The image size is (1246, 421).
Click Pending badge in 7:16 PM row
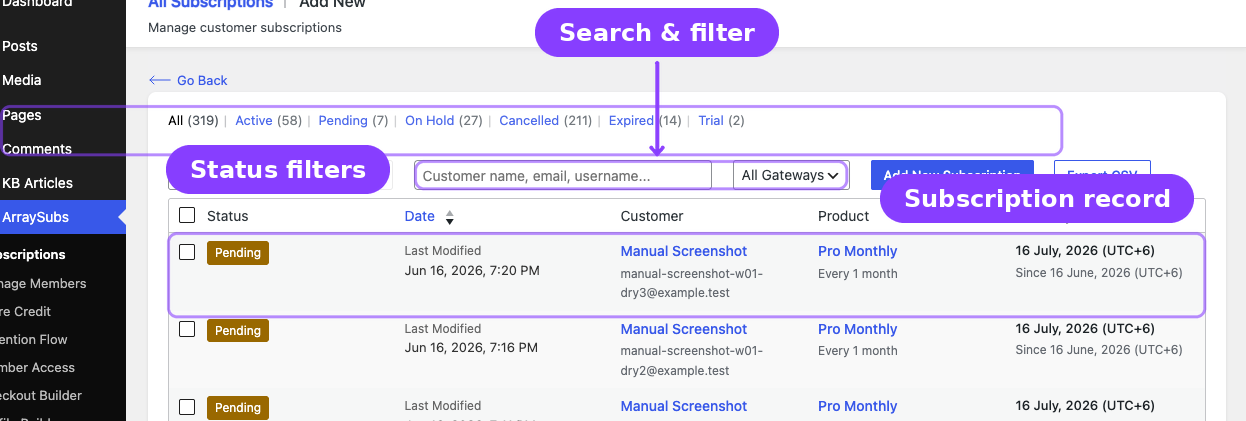click(238, 331)
